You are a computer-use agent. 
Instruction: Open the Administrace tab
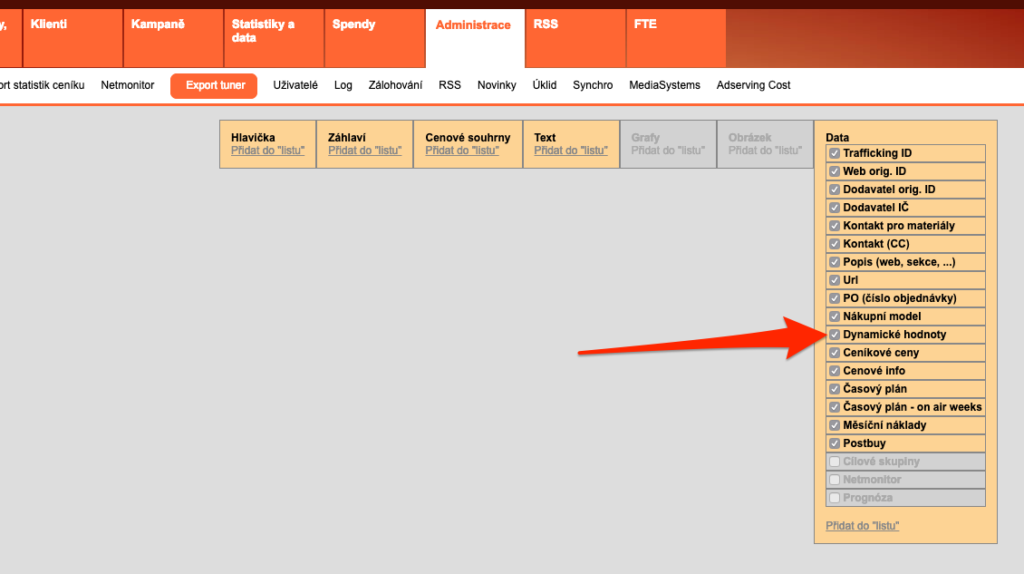473,26
